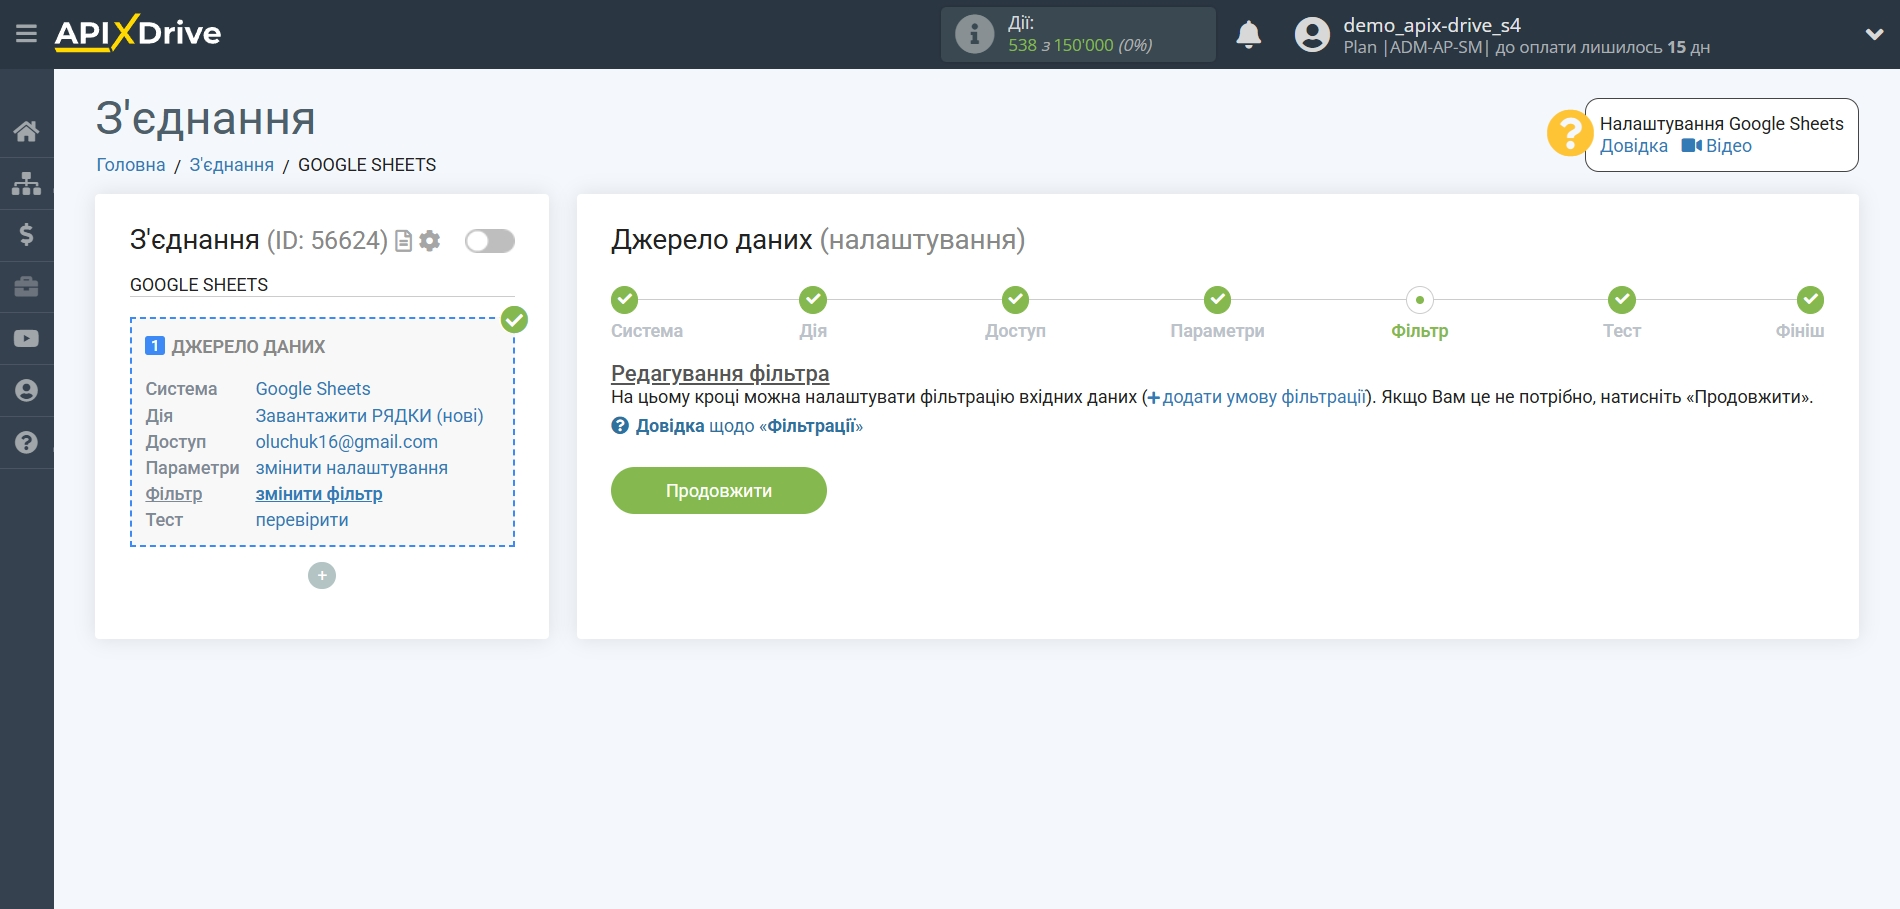This screenshot has height=909, width=1900.
Task: Open notifications via the bell icon
Action: click(x=1248, y=34)
